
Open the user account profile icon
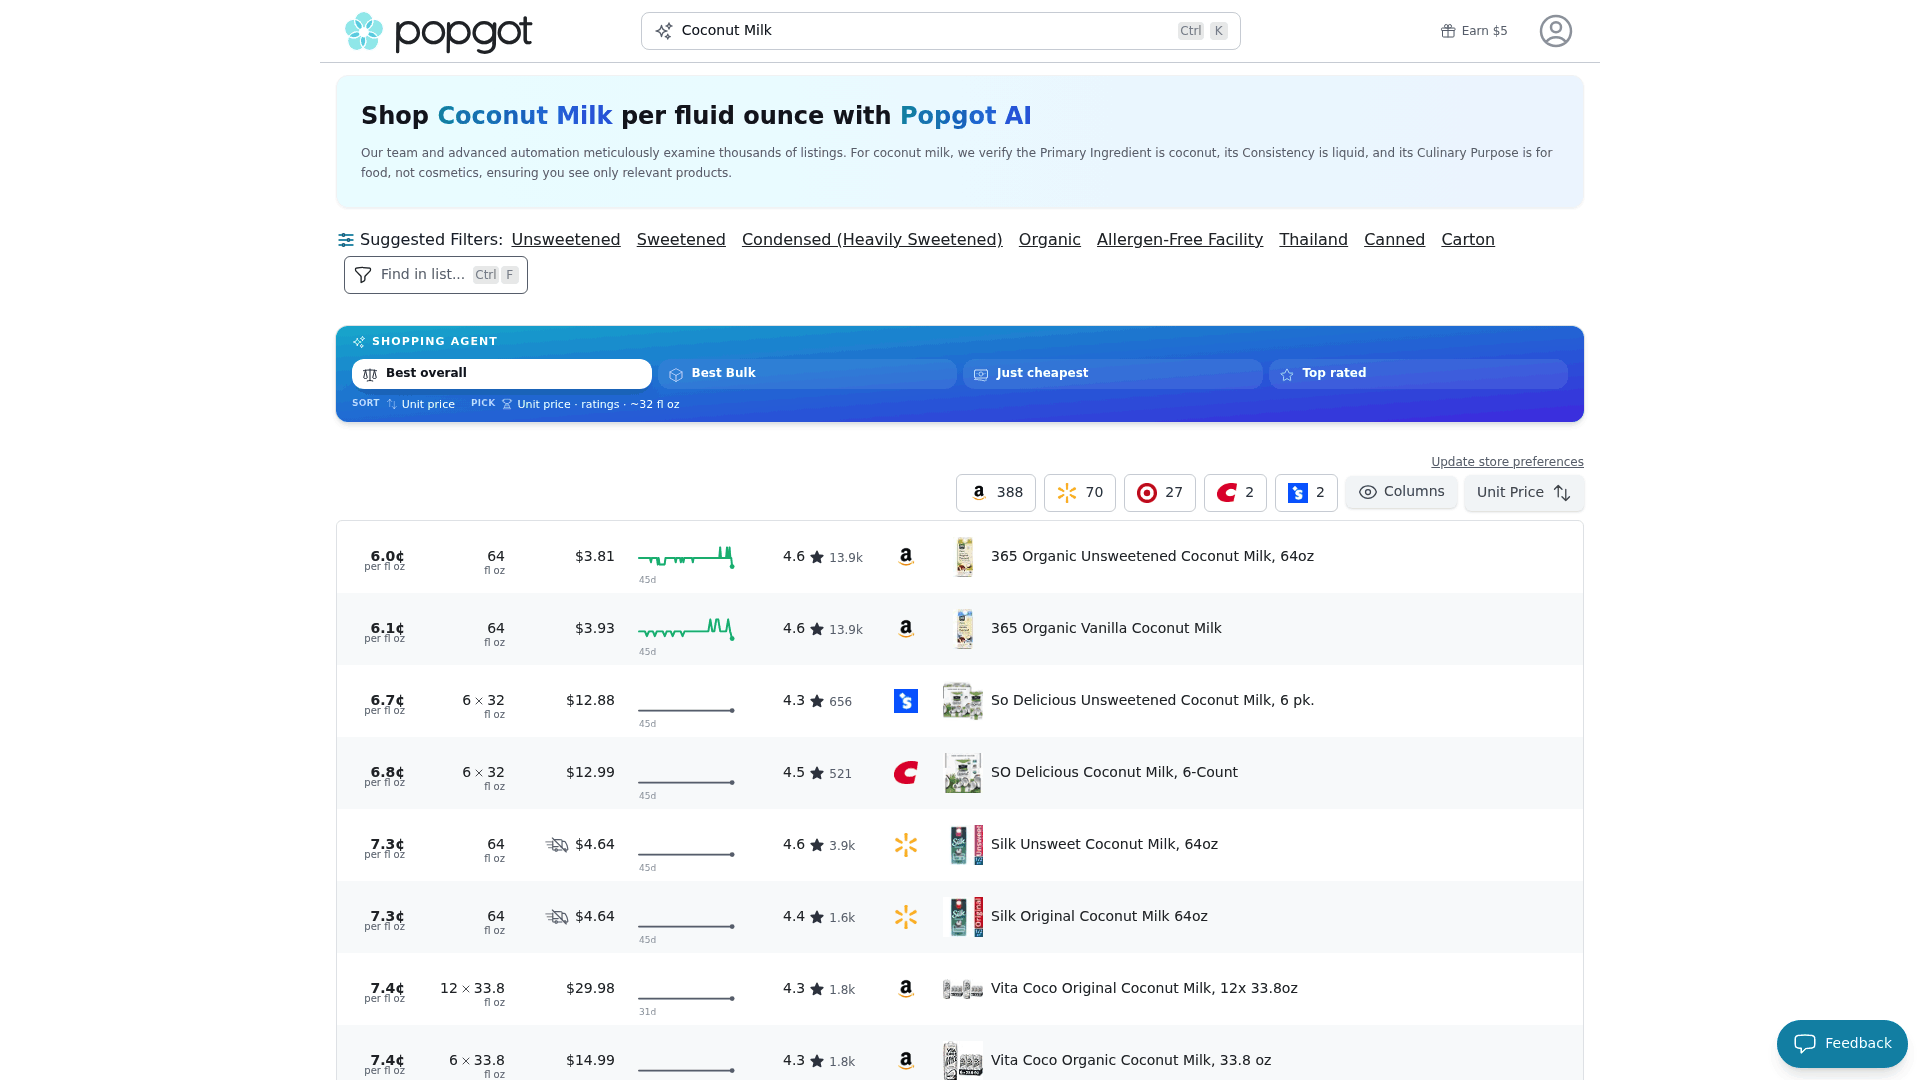[1555, 31]
